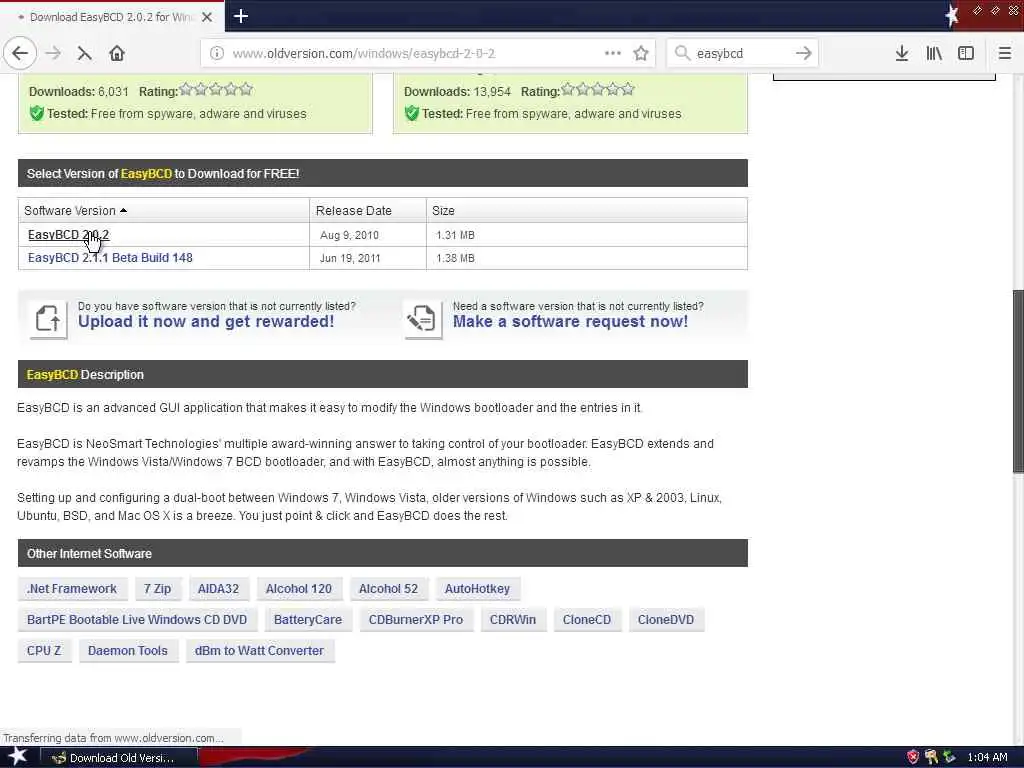1024x768 pixels.
Task: Click right Tested green shield icon
Action: [411, 113]
